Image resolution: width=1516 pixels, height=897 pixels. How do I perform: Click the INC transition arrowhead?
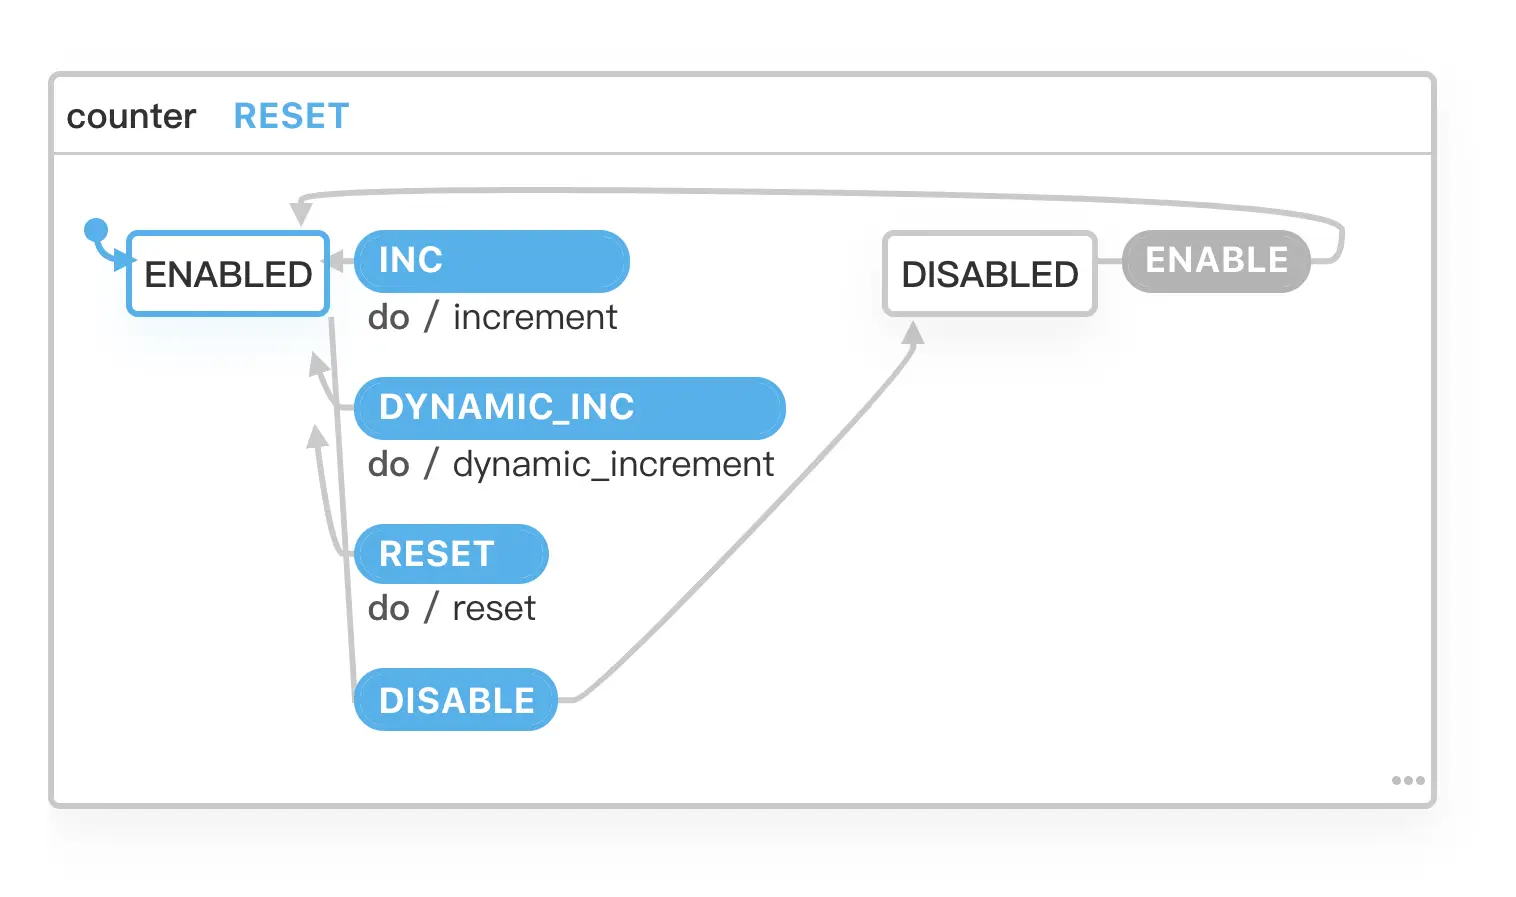point(339,262)
